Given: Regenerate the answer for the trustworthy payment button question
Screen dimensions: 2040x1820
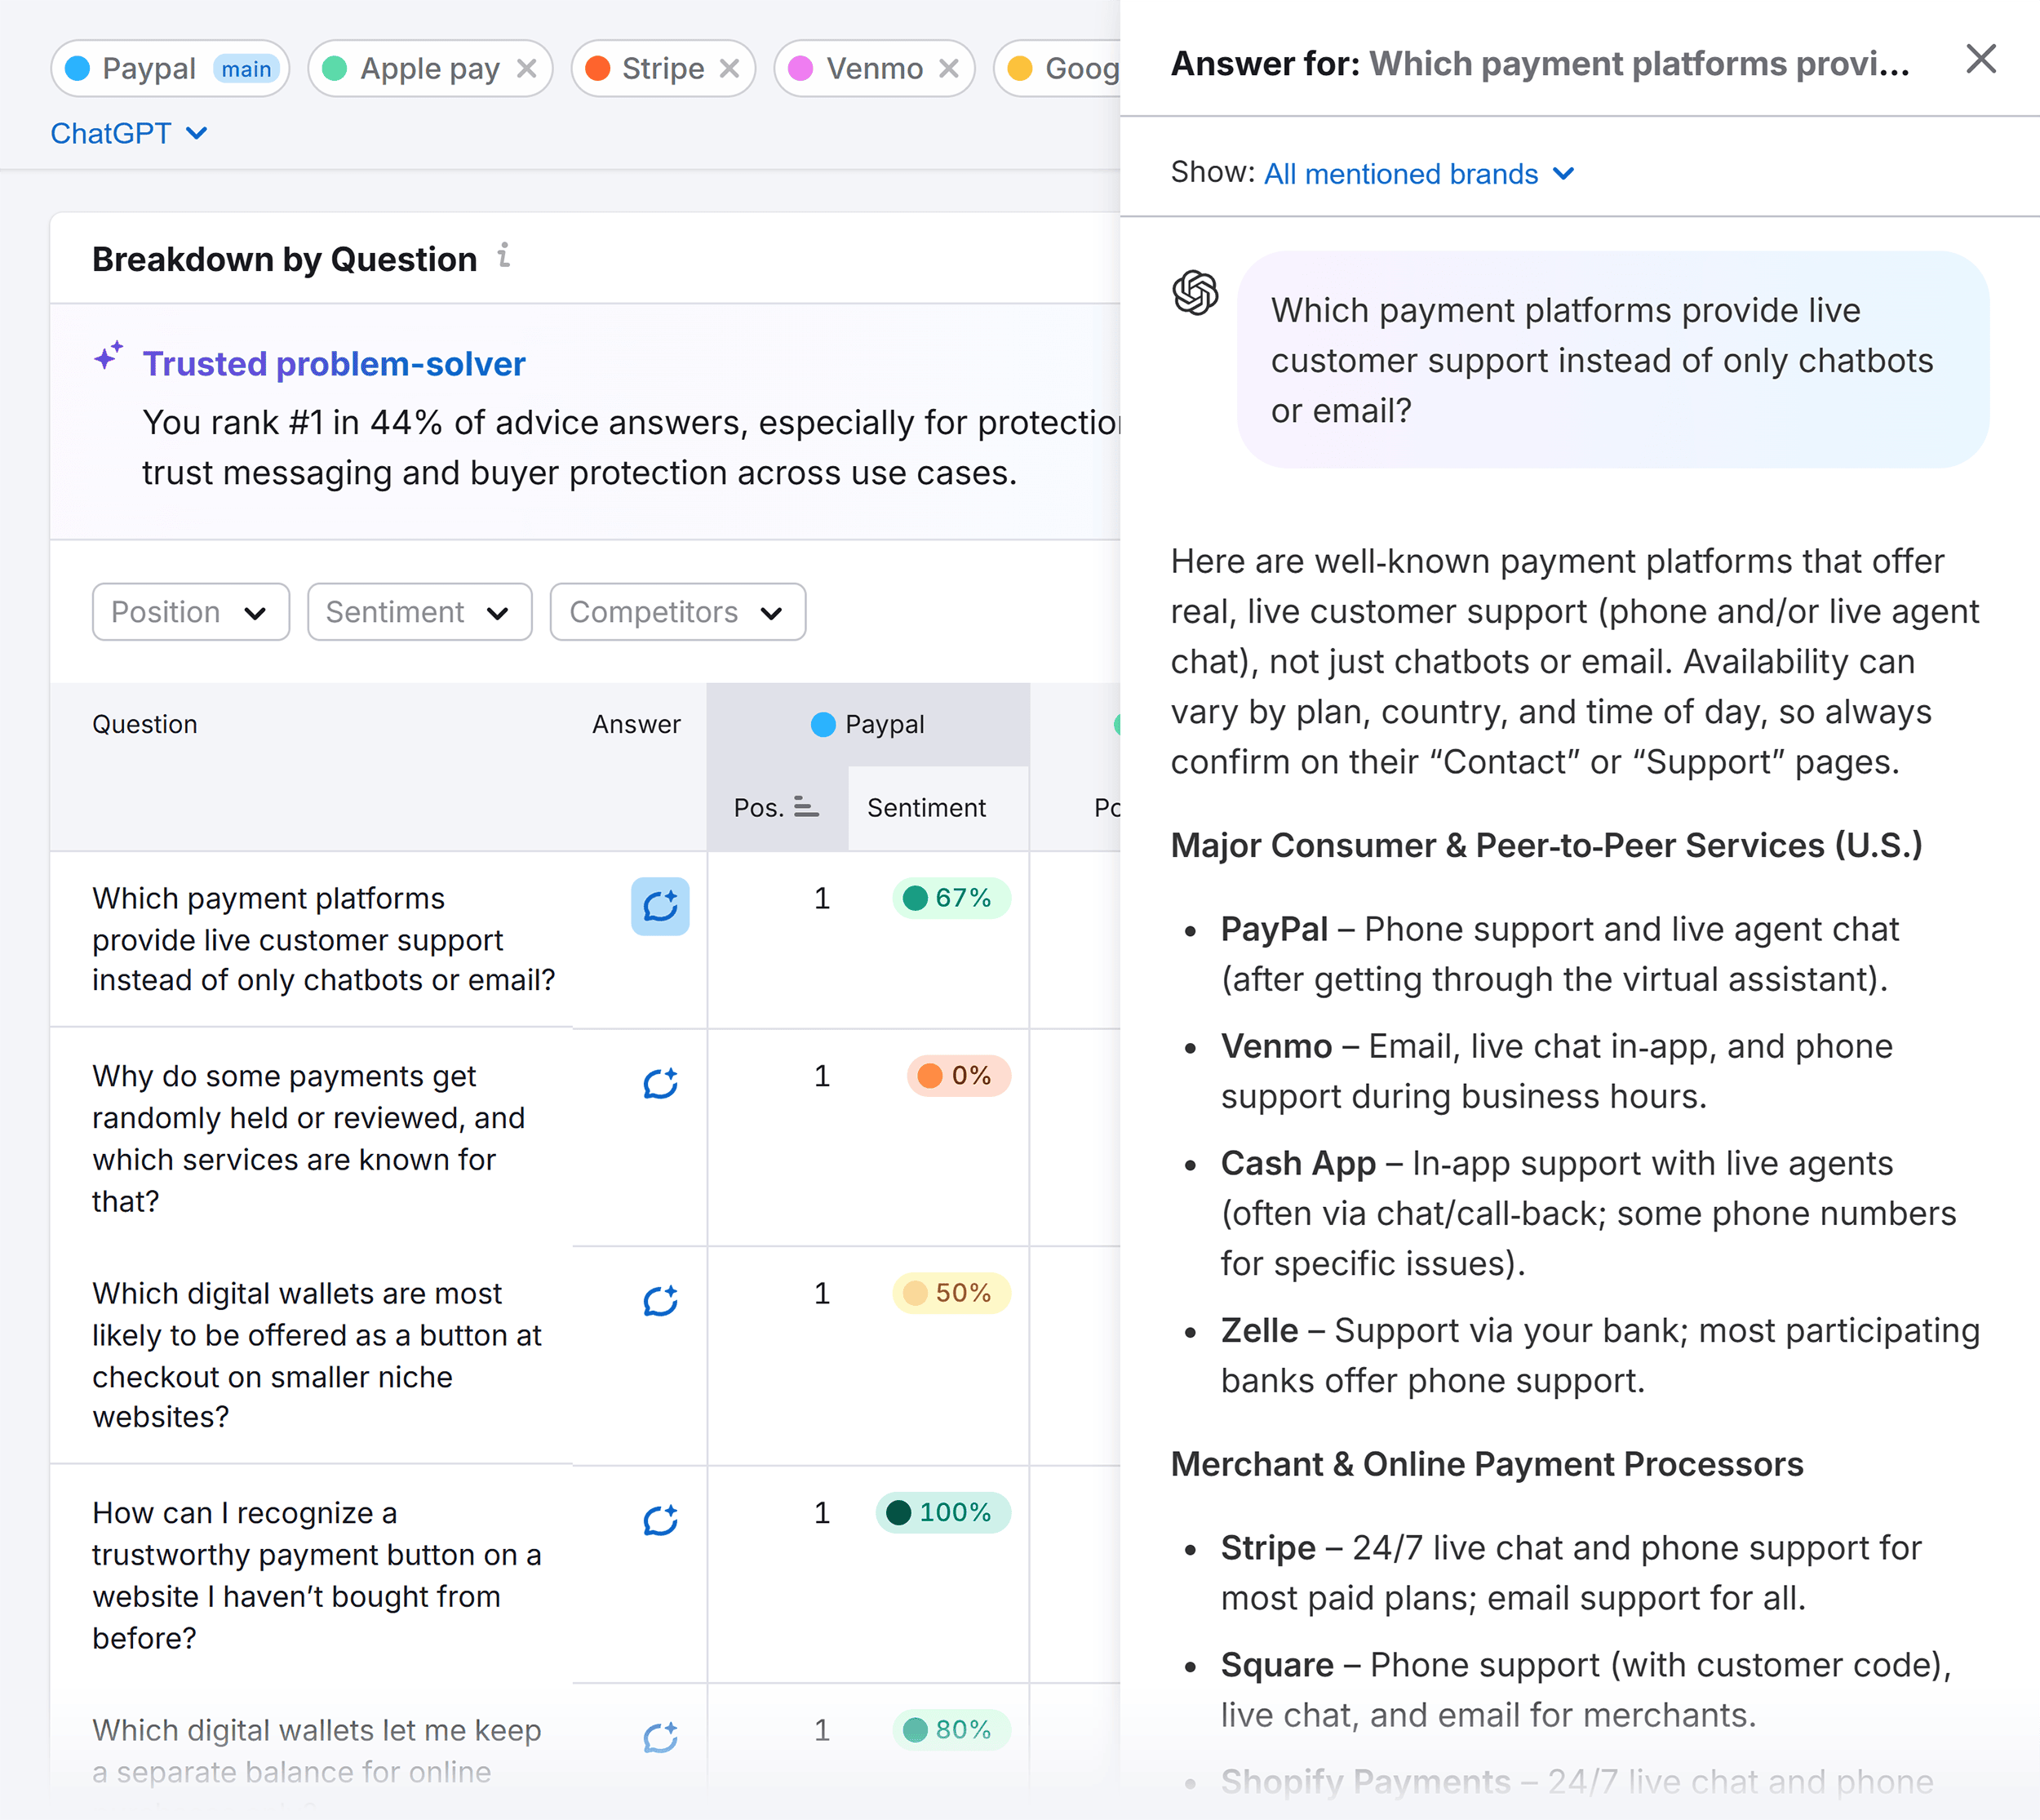Looking at the screenshot, I should (x=660, y=1521).
